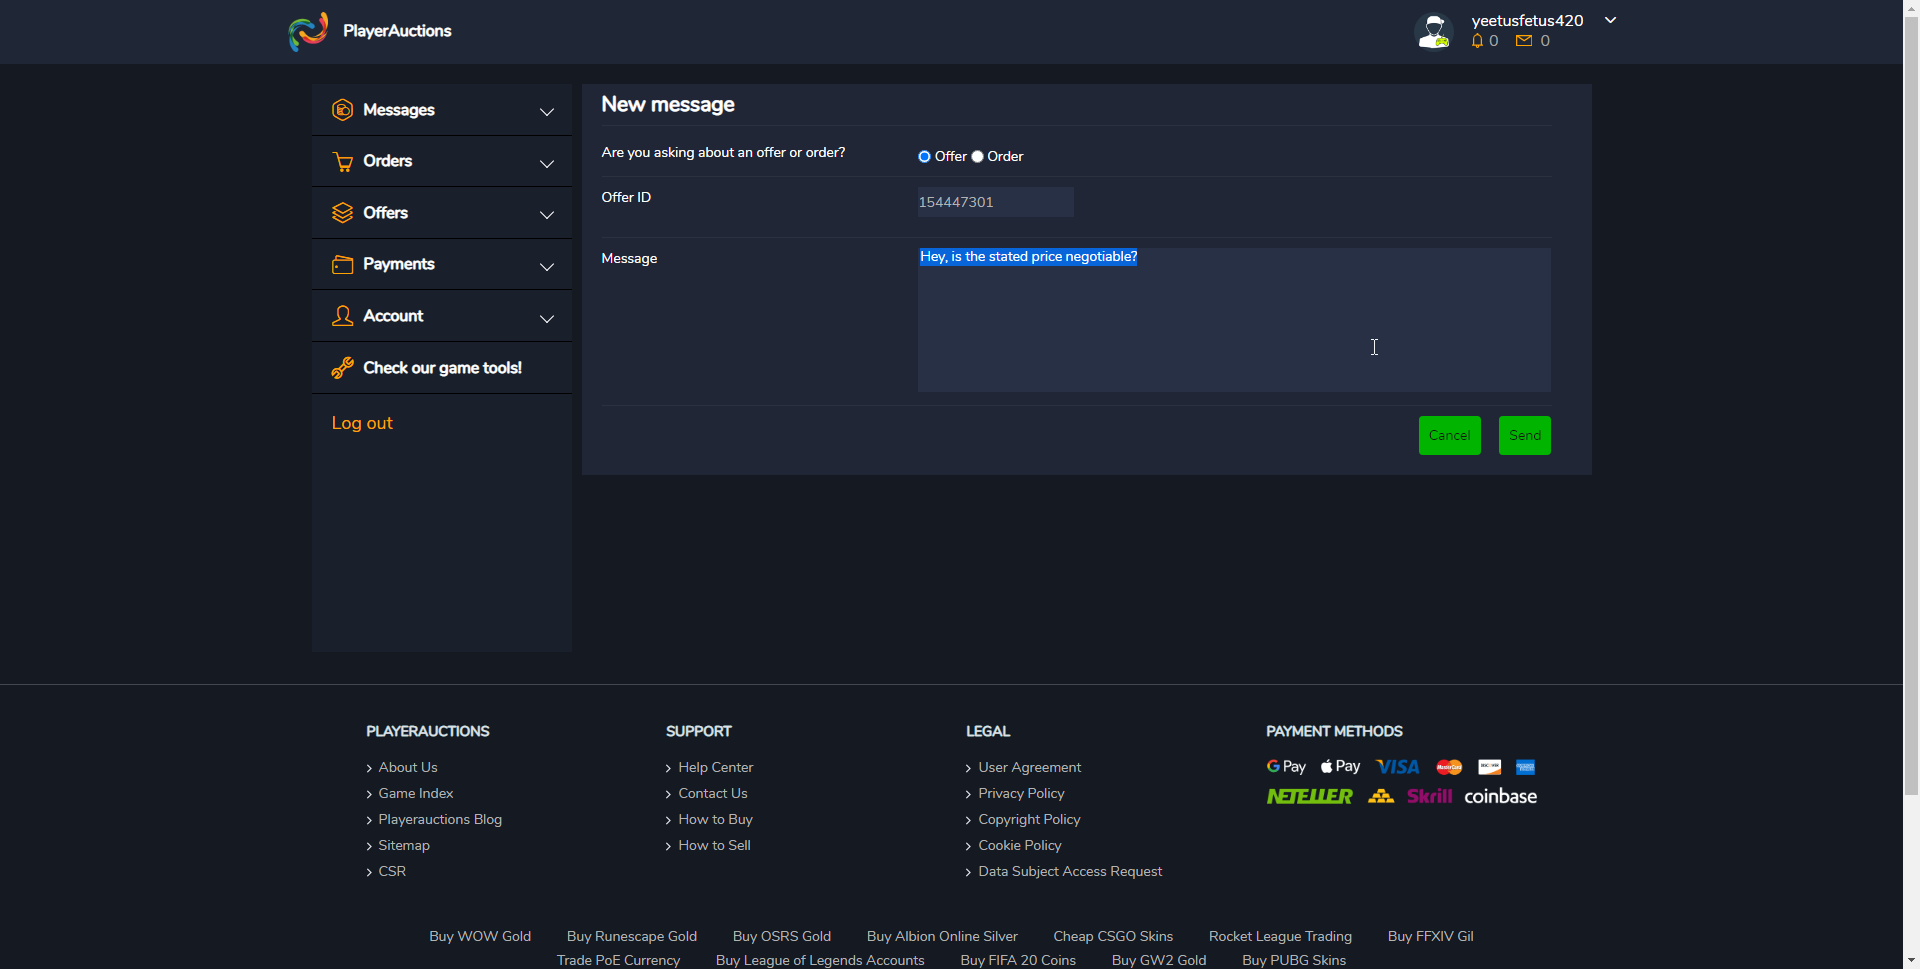Expand the Payments section chevron
This screenshot has width=1920, height=969.
click(x=547, y=267)
